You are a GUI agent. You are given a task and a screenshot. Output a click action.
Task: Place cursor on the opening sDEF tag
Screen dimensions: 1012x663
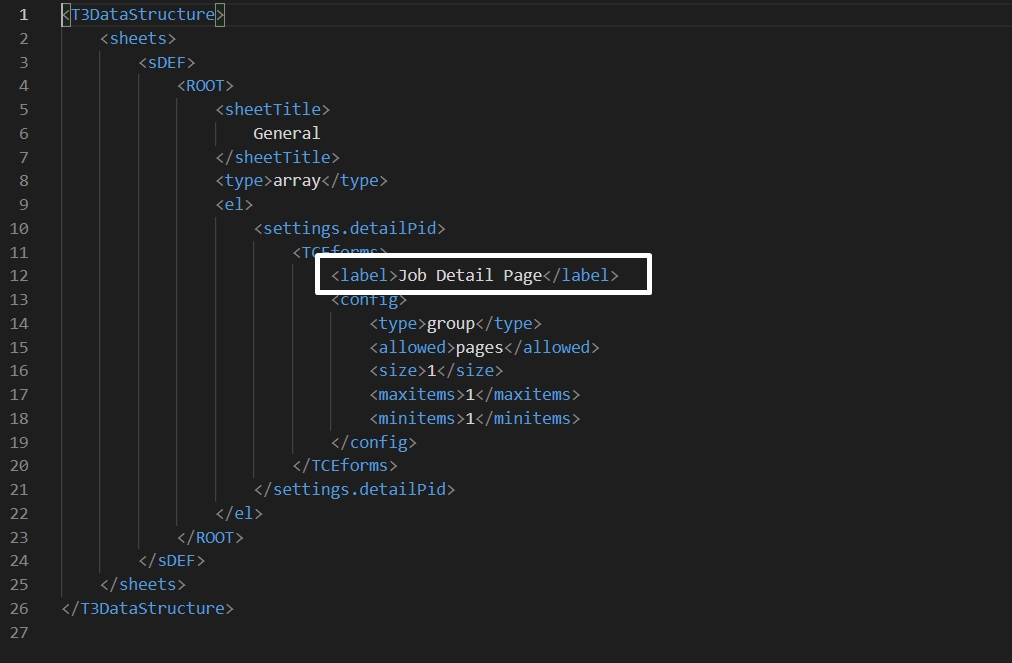(x=167, y=62)
